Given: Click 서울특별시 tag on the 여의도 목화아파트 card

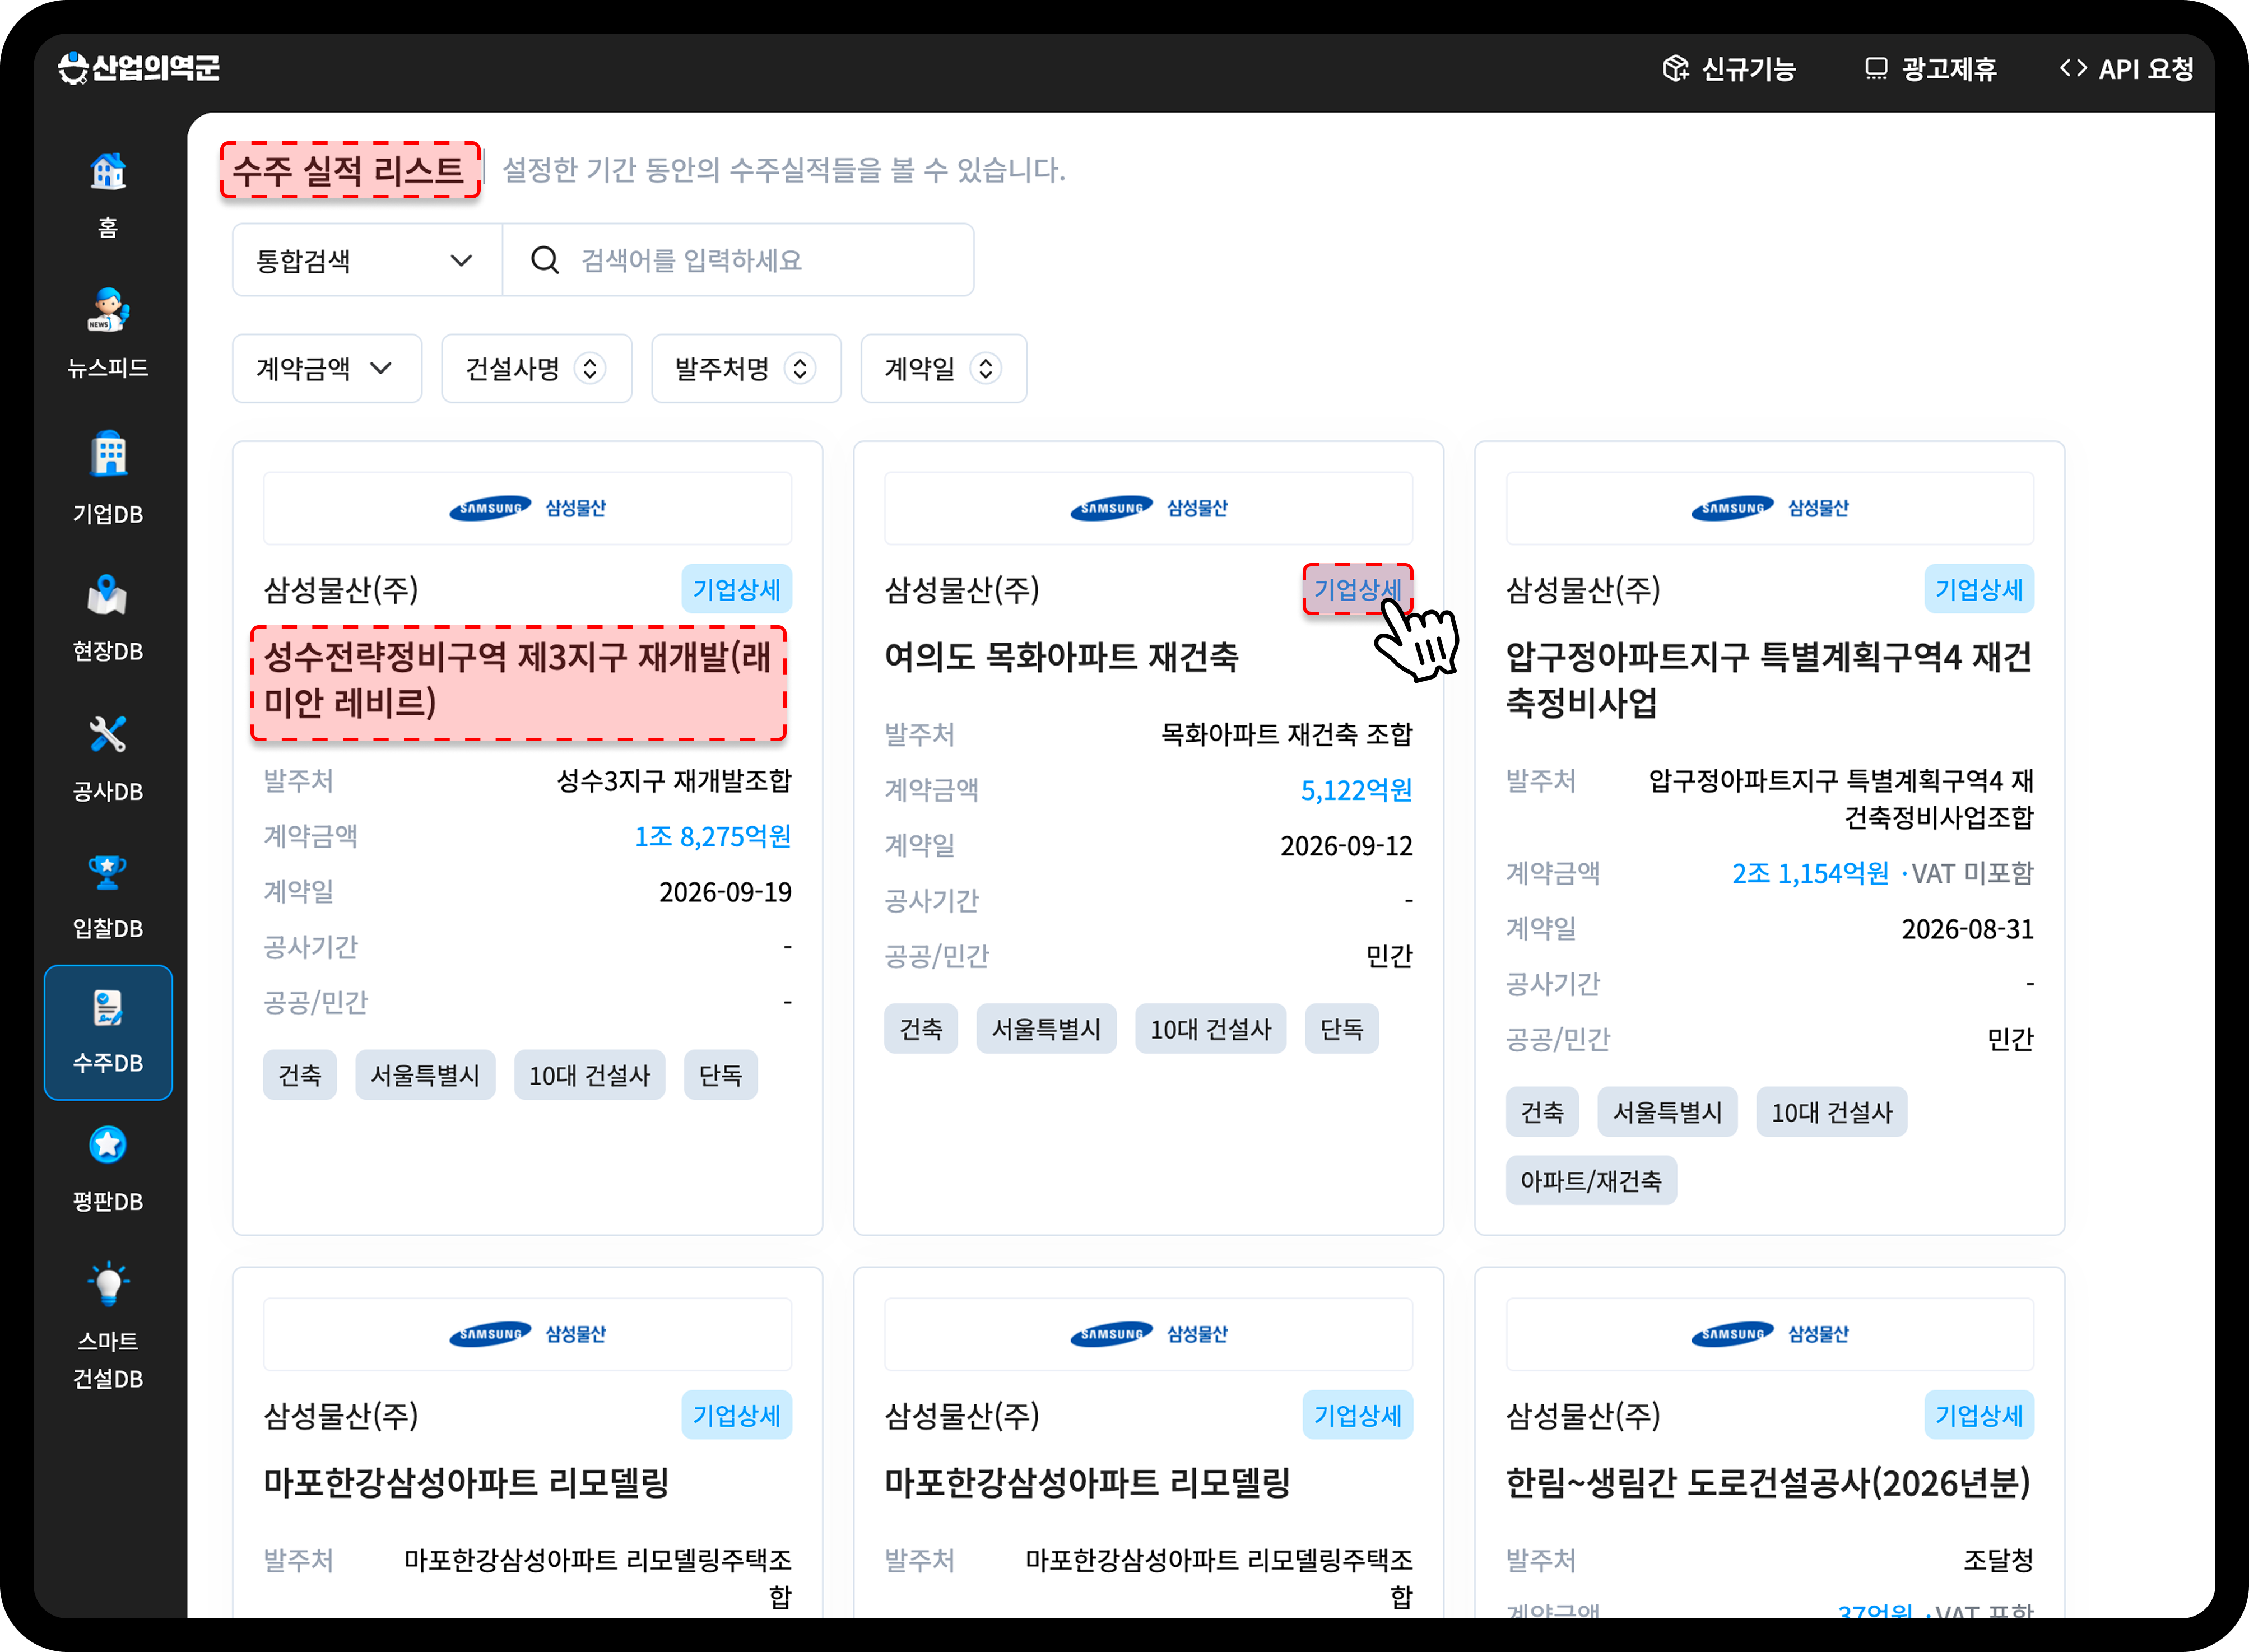Looking at the screenshot, I should tap(1046, 1029).
